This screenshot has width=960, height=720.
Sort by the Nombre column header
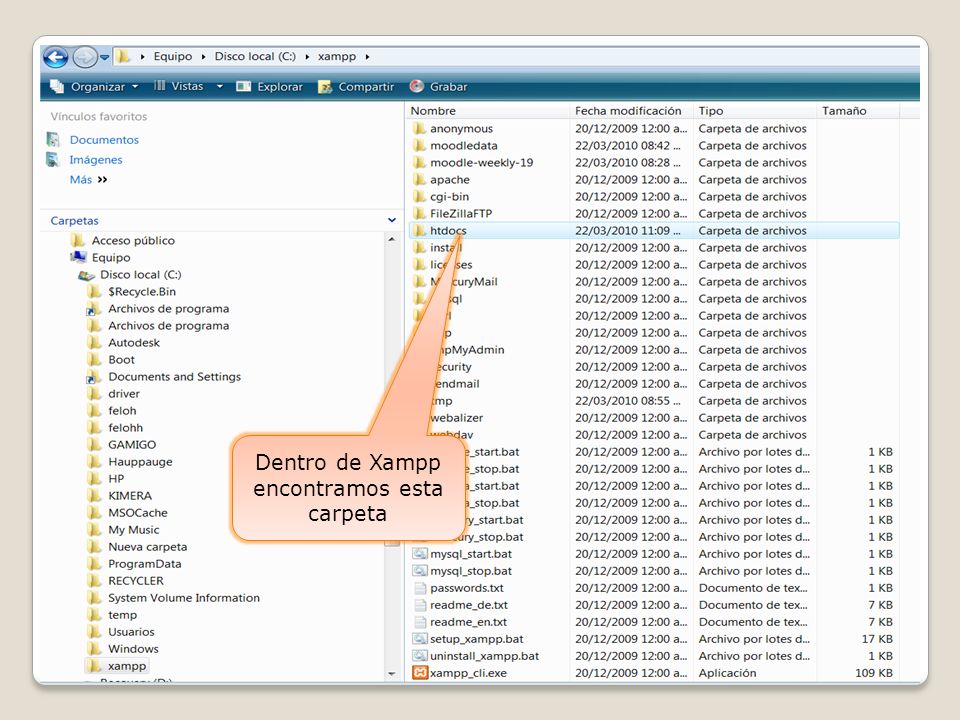[x=433, y=111]
